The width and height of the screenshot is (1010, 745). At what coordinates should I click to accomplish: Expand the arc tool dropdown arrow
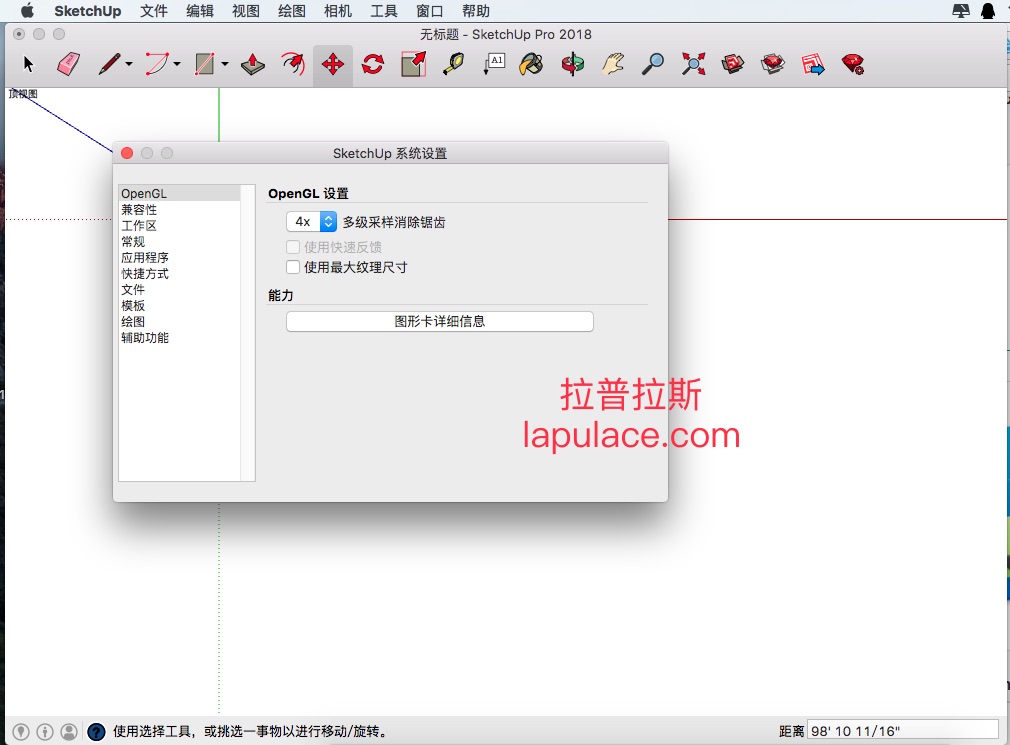coord(176,64)
